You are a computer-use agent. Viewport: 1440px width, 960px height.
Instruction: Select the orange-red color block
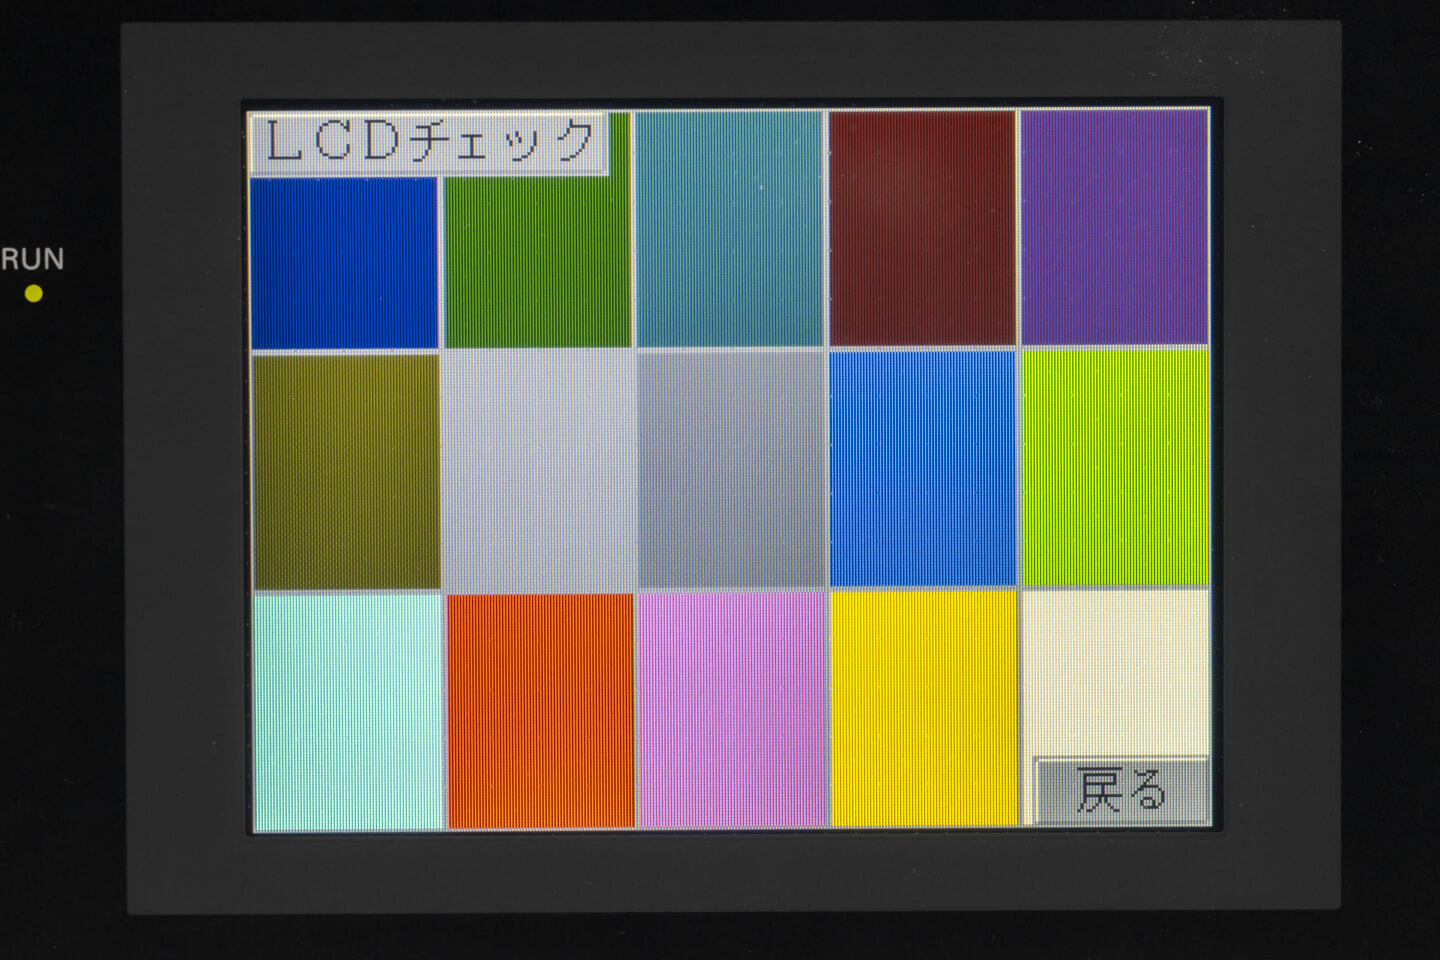pos(540,711)
